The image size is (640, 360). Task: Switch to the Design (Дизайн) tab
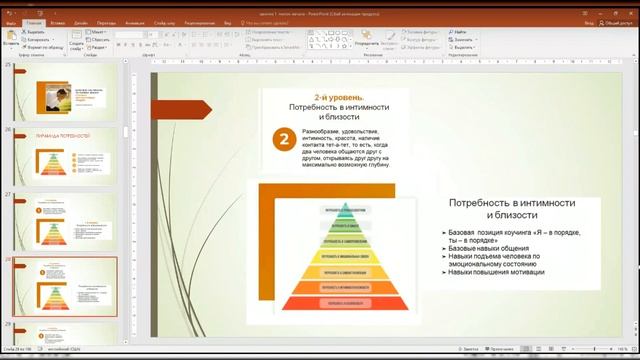click(81, 23)
